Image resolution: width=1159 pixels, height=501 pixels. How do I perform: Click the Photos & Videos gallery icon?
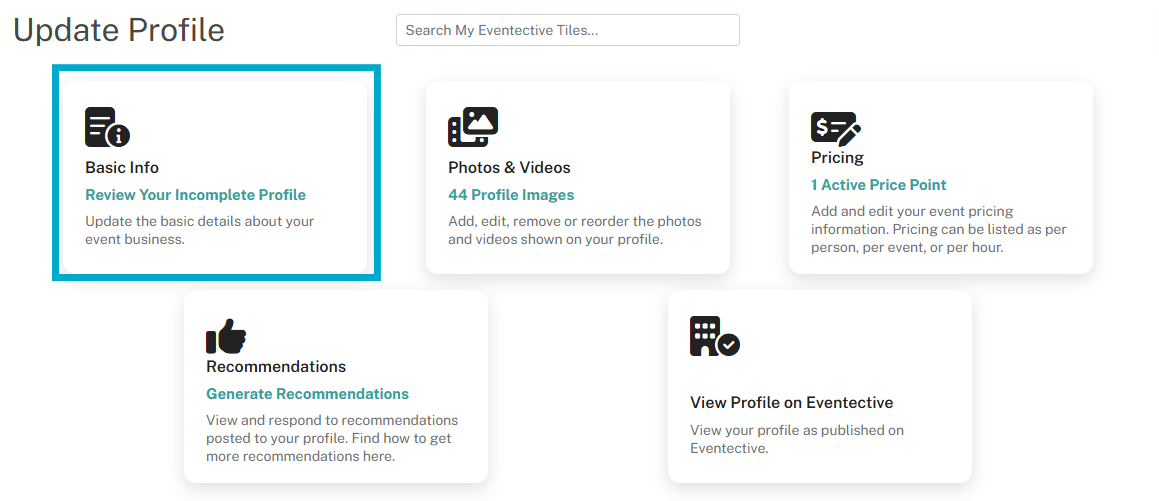click(473, 127)
